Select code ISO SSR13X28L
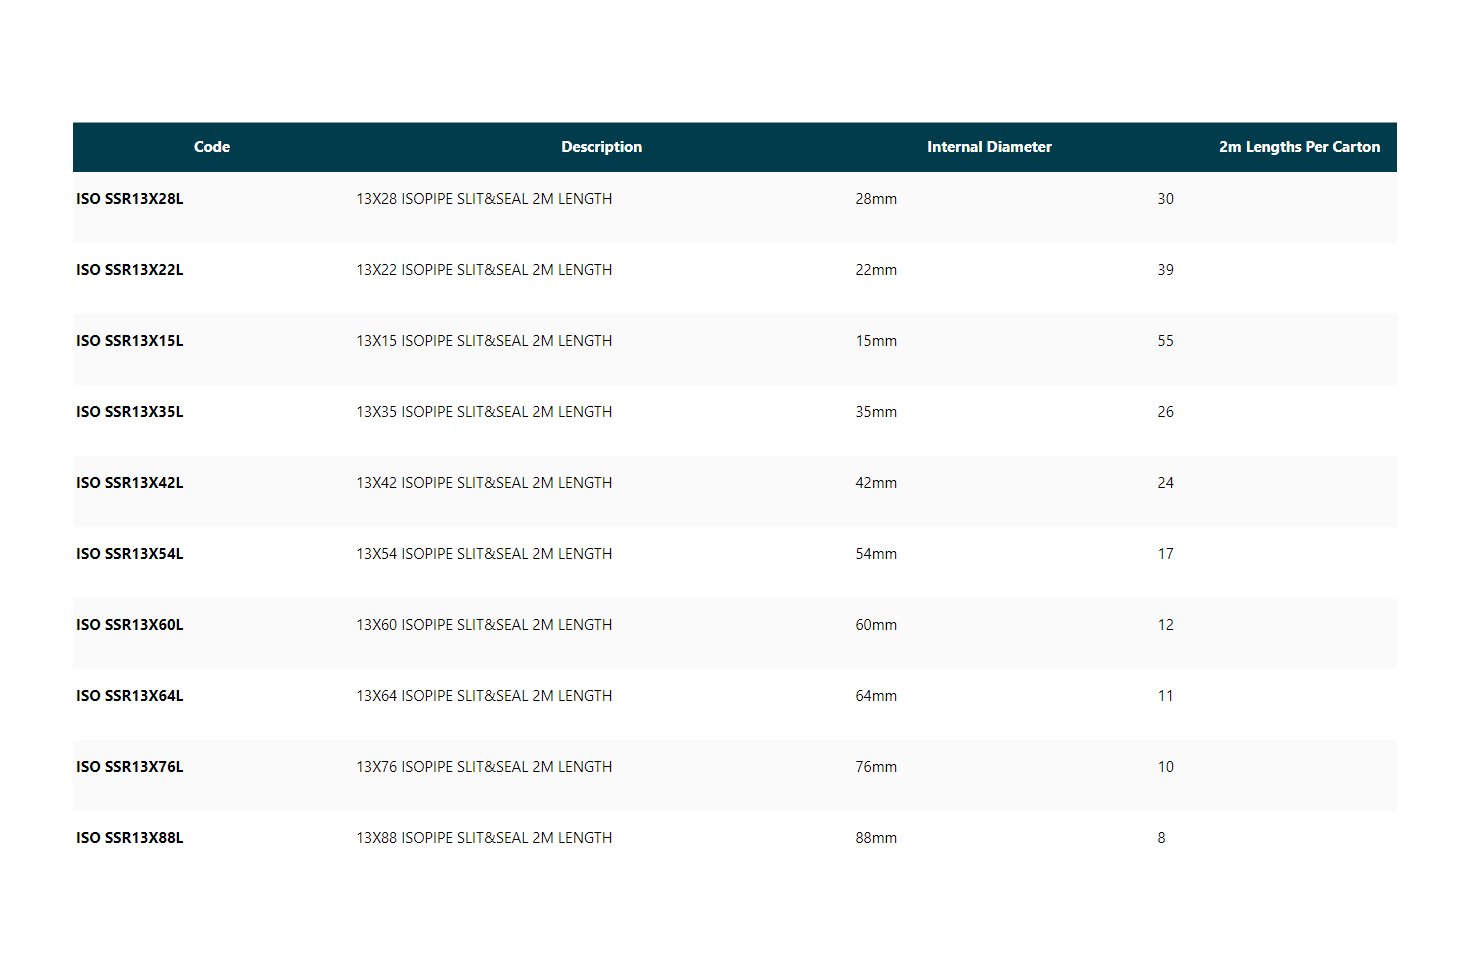This screenshot has width=1470, height=980. (130, 199)
